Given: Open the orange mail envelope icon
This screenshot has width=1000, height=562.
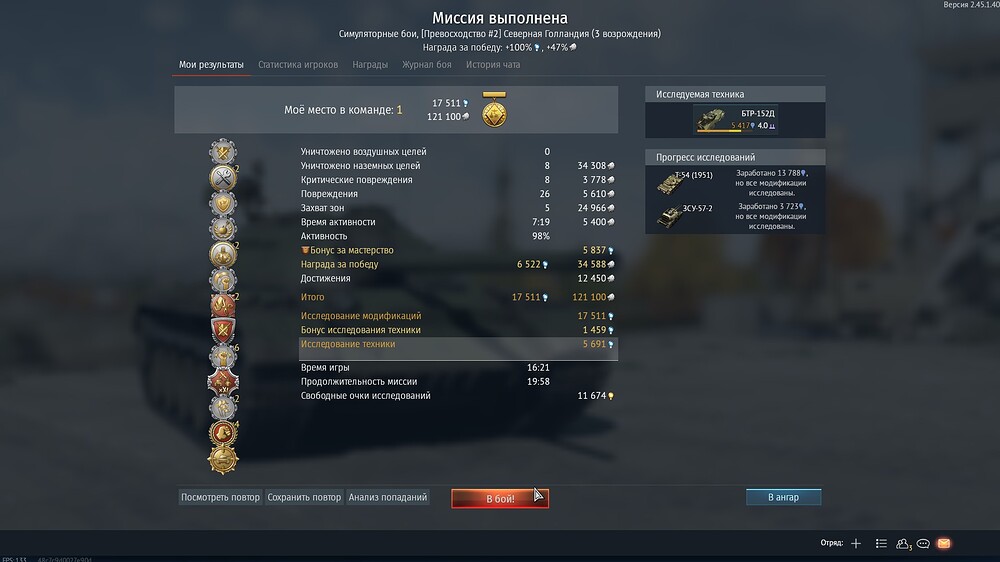Looking at the screenshot, I should point(944,544).
